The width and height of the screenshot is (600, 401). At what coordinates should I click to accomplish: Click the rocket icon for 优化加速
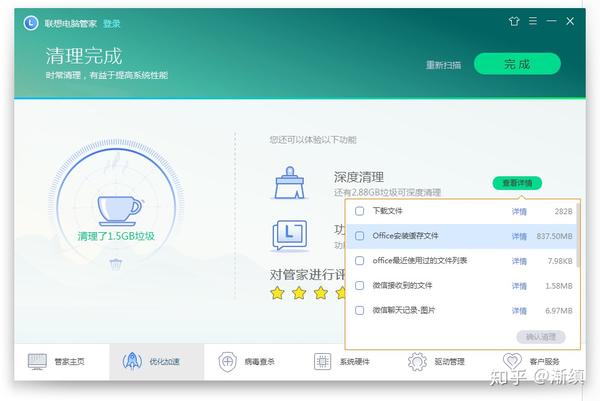132,361
